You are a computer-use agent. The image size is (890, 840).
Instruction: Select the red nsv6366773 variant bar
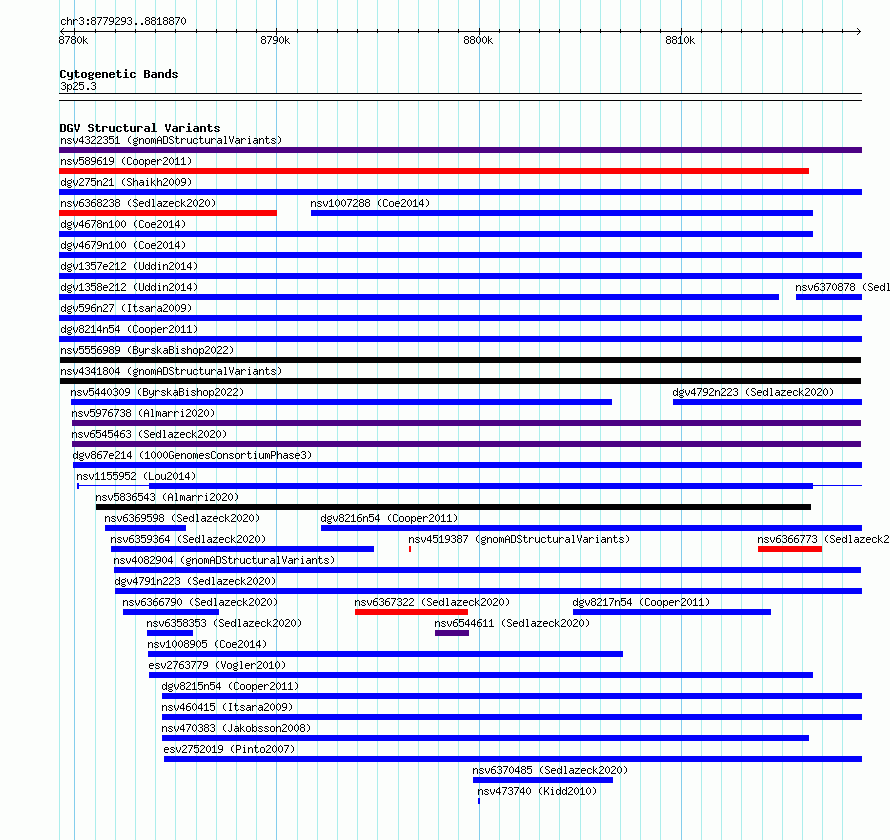pos(790,549)
